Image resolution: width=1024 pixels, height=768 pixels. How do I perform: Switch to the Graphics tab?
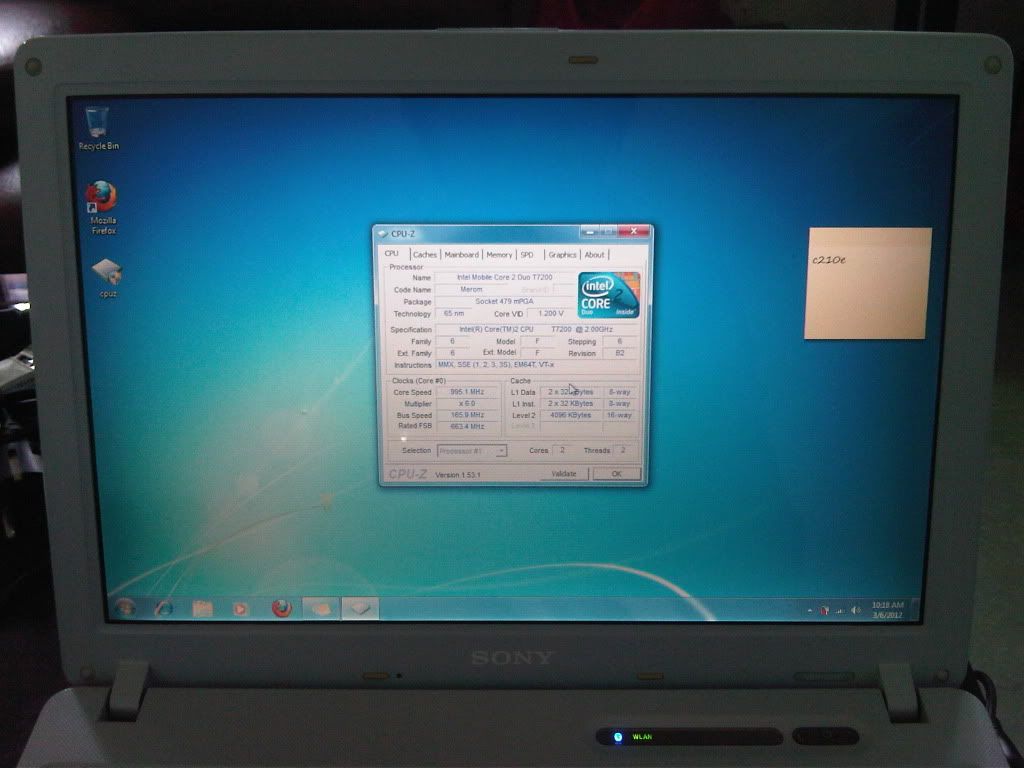[562, 255]
